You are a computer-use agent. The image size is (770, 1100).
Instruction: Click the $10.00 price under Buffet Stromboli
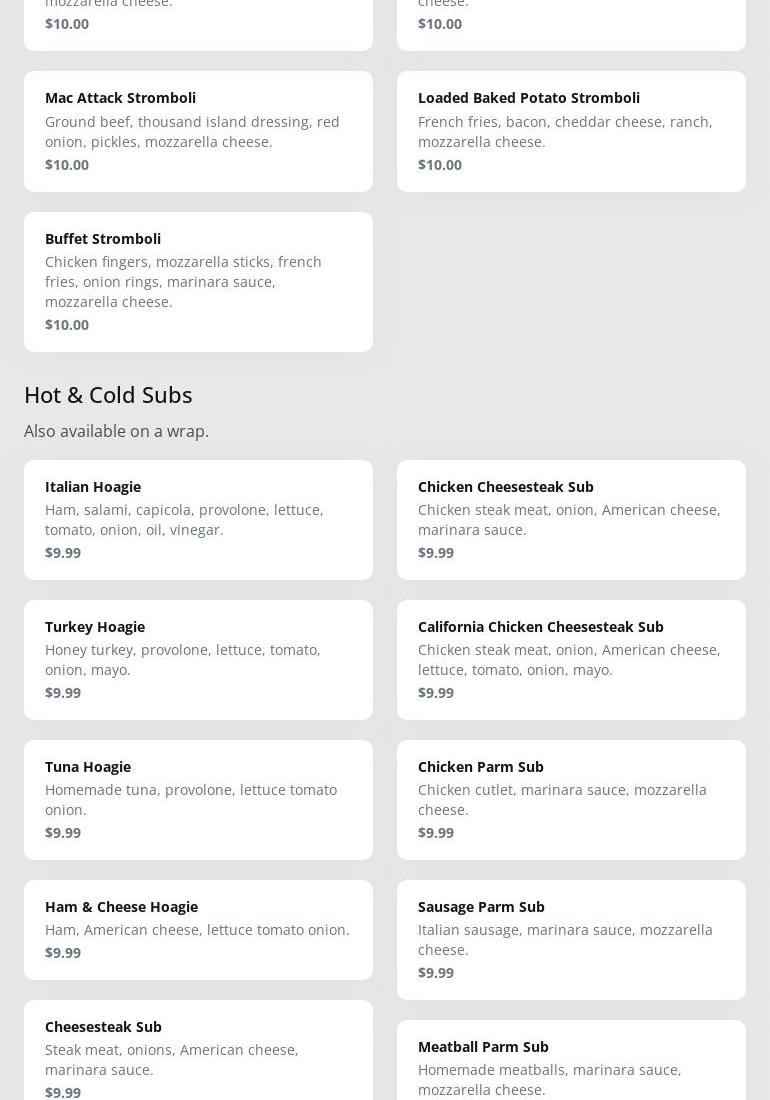tap(67, 324)
